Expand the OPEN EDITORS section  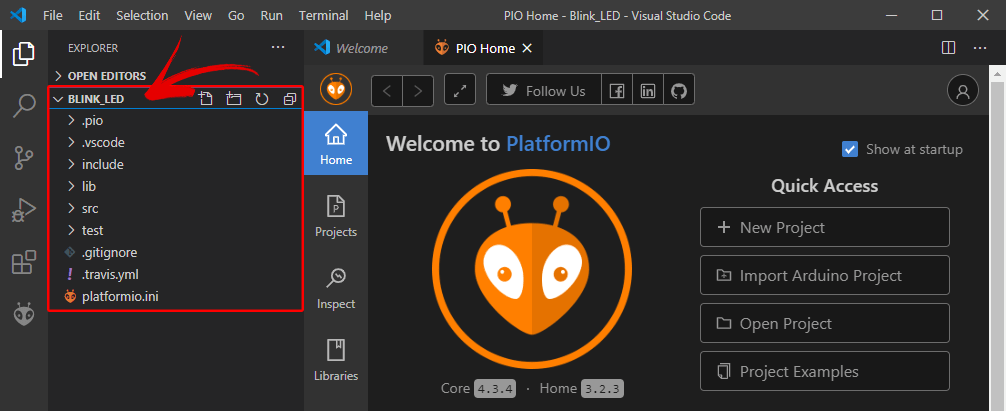coord(106,76)
